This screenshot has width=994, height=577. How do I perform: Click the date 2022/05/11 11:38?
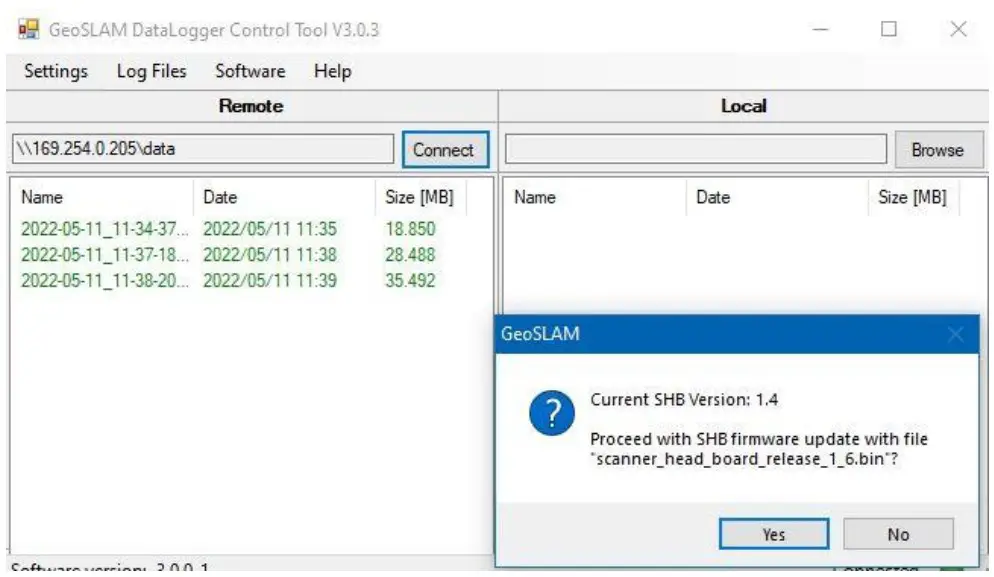click(270, 255)
